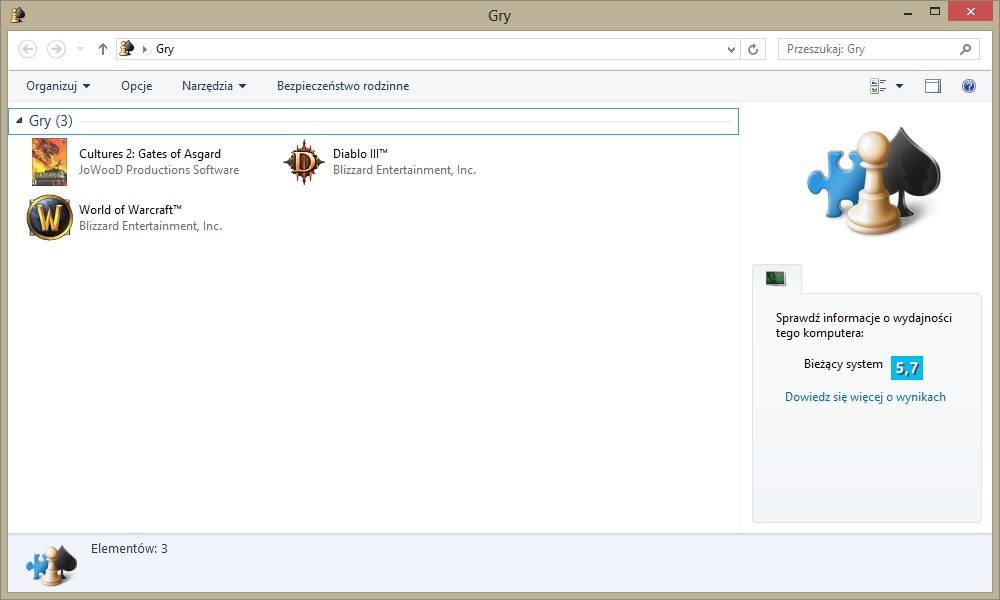Viewport: 1000px width, 600px height.
Task: Select the World of Warcraft title
Action: [x=130, y=210]
